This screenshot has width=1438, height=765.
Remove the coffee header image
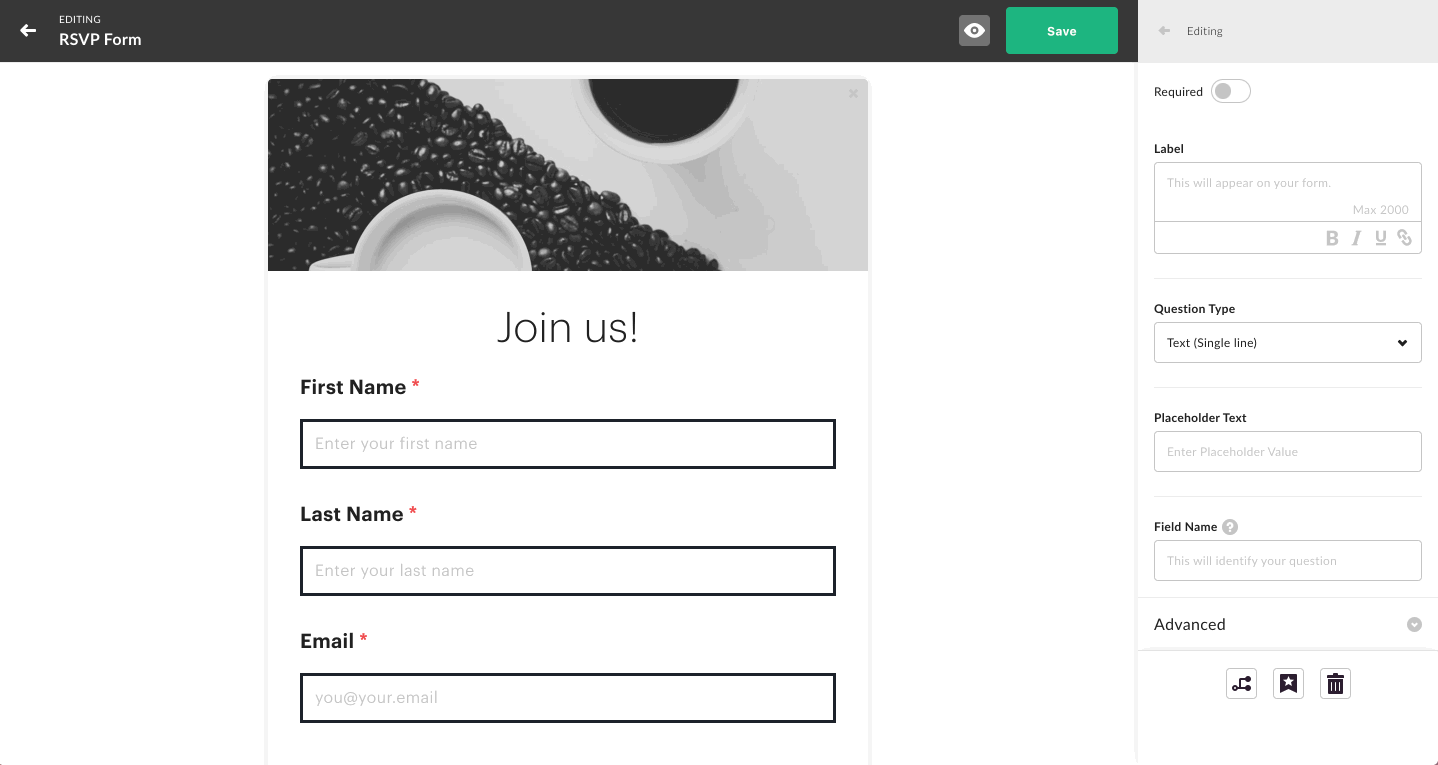[853, 94]
